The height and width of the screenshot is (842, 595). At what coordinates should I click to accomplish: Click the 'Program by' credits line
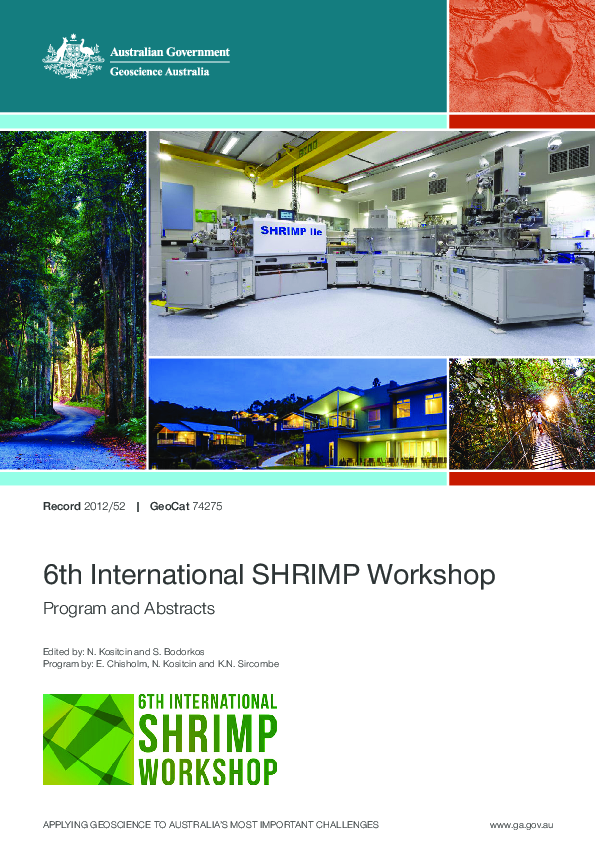161,664
